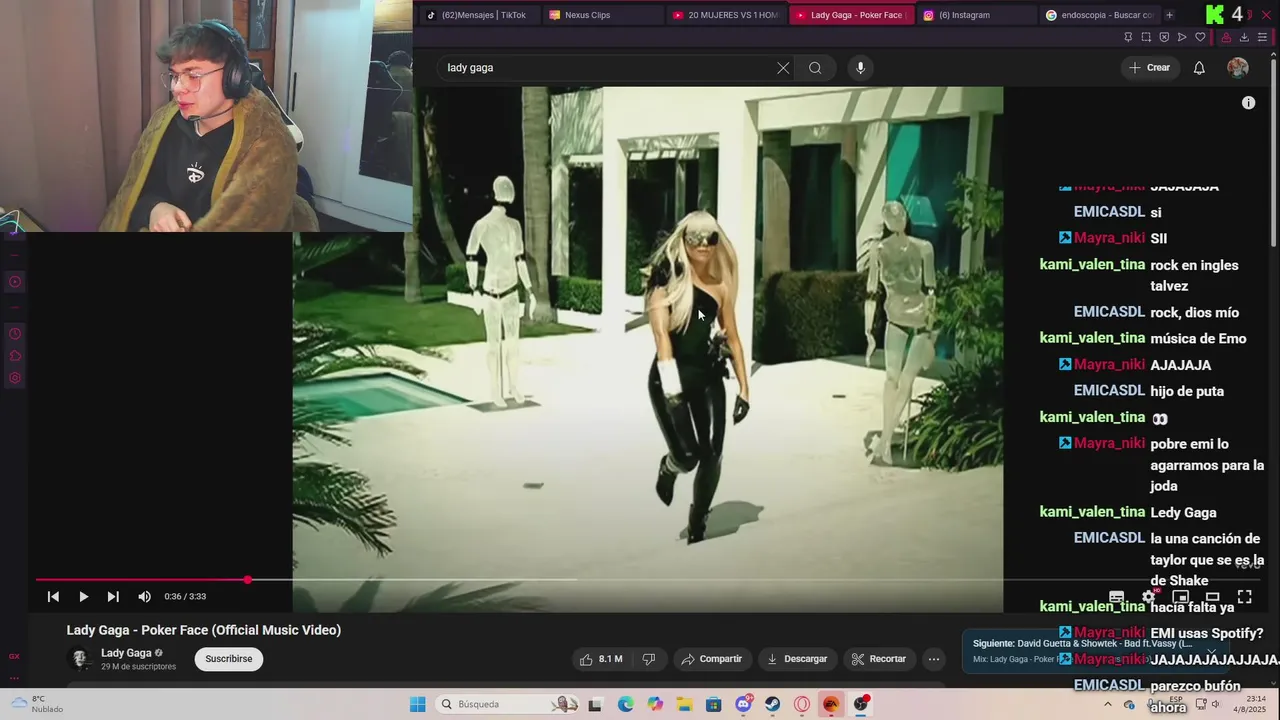
Task: Bookmark the page with the heart icon
Action: [1200, 37]
